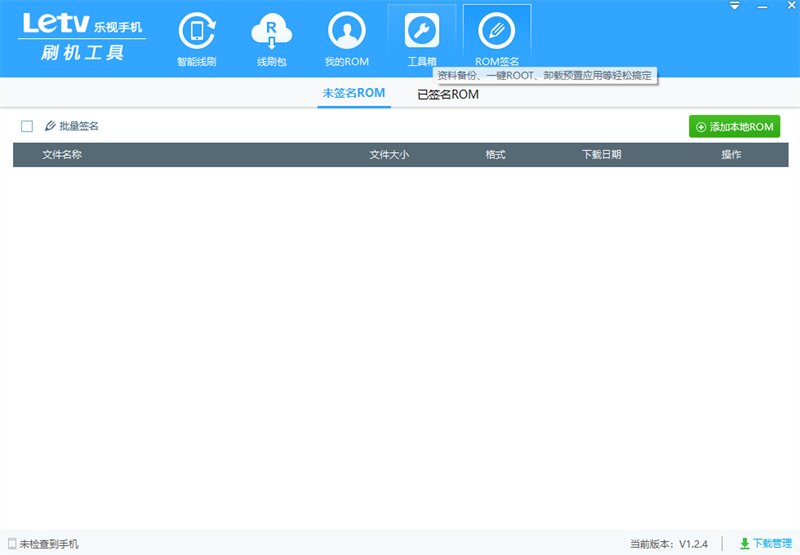Image resolution: width=800 pixels, height=555 pixels.
Task: Tick the select-all checkbox beside 批量签名
Action: 27,126
